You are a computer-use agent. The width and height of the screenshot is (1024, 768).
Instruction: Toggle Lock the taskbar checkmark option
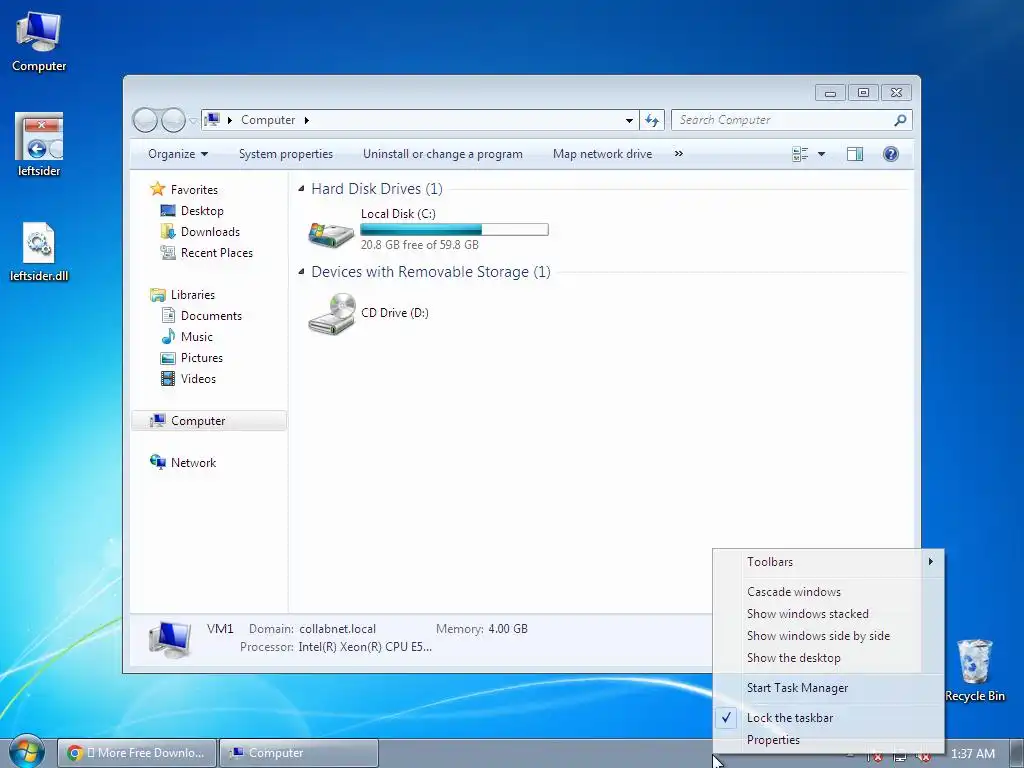pyautogui.click(x=829, y=718)
